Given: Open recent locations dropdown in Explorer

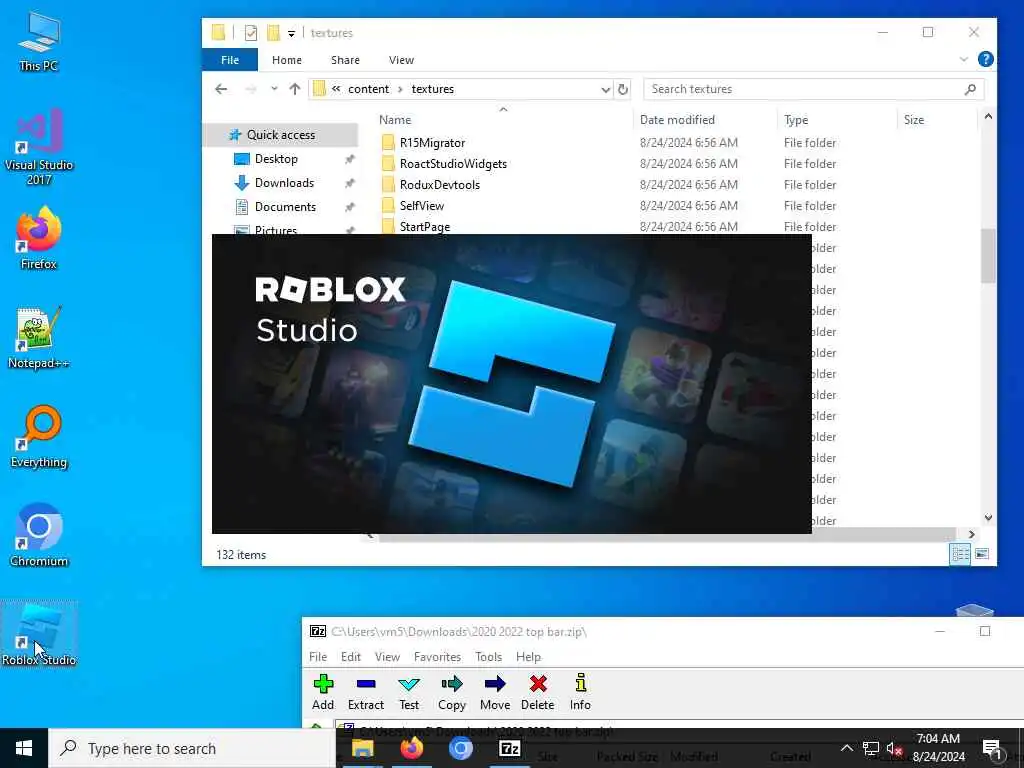Looking at the screenshot, I should 274,89.
